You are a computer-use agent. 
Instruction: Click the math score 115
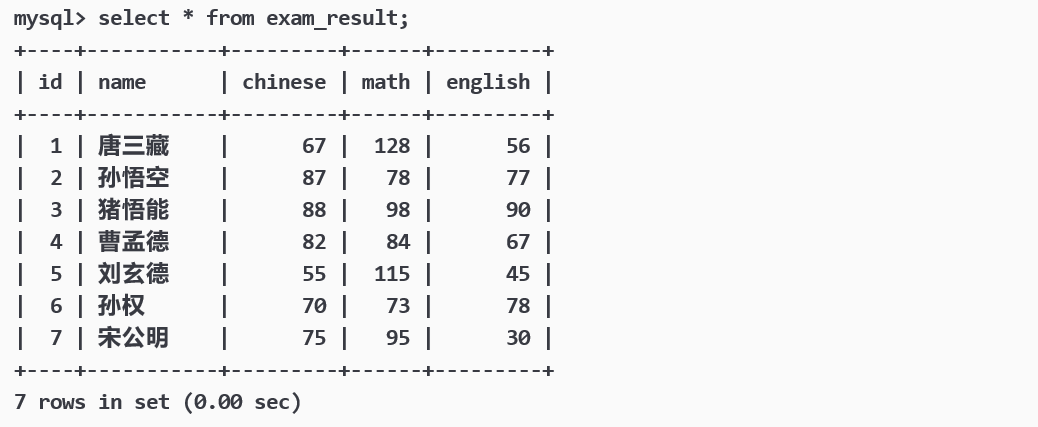pos(392,274)
